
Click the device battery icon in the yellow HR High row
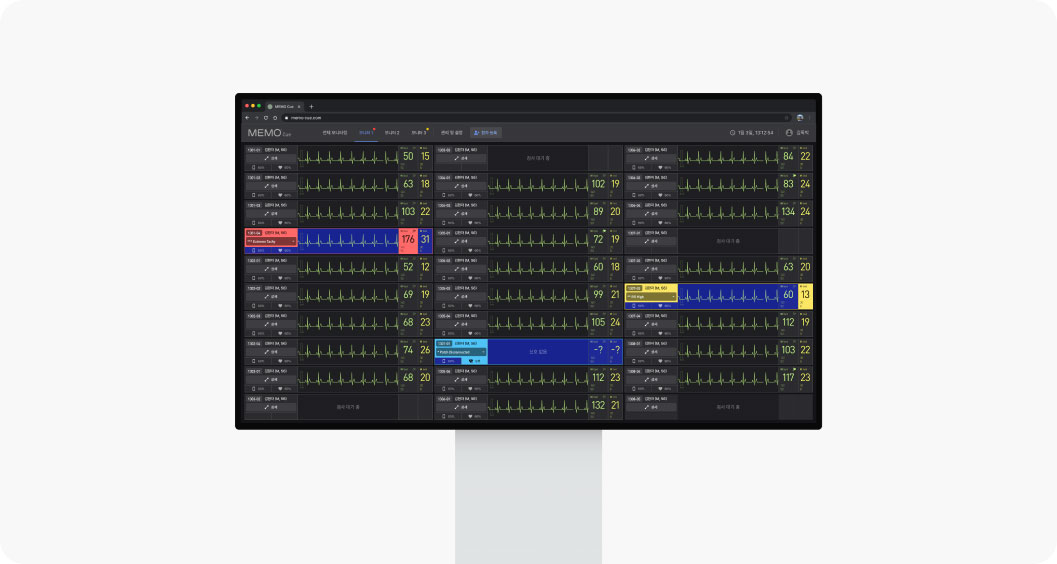[x=634, y=305]
